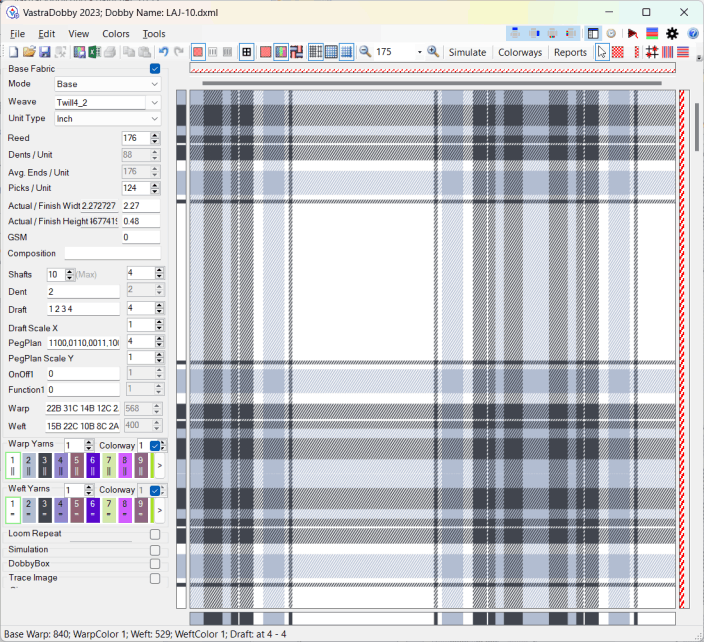Click the Save file toolbar icon
The width and height of the screenshot is (704, 642).
tap(45, 52)
